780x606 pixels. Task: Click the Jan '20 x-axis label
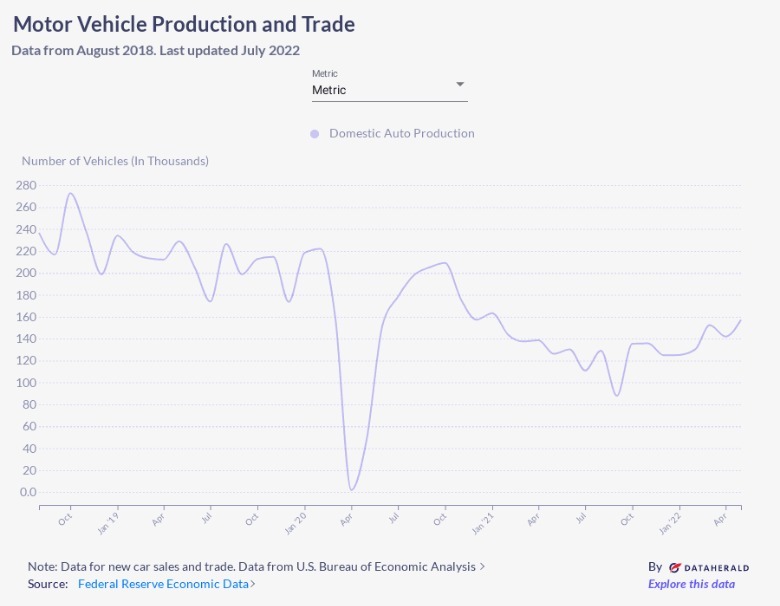click(295, 523)
